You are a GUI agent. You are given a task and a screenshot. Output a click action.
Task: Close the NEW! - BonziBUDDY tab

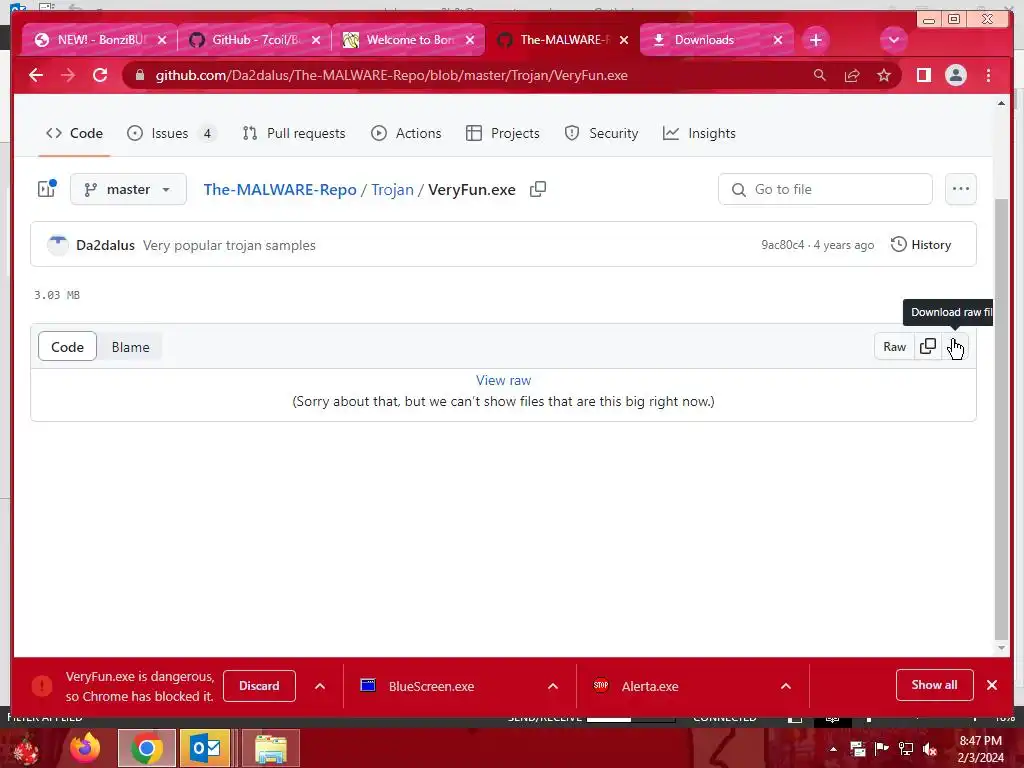pos(162,40)
